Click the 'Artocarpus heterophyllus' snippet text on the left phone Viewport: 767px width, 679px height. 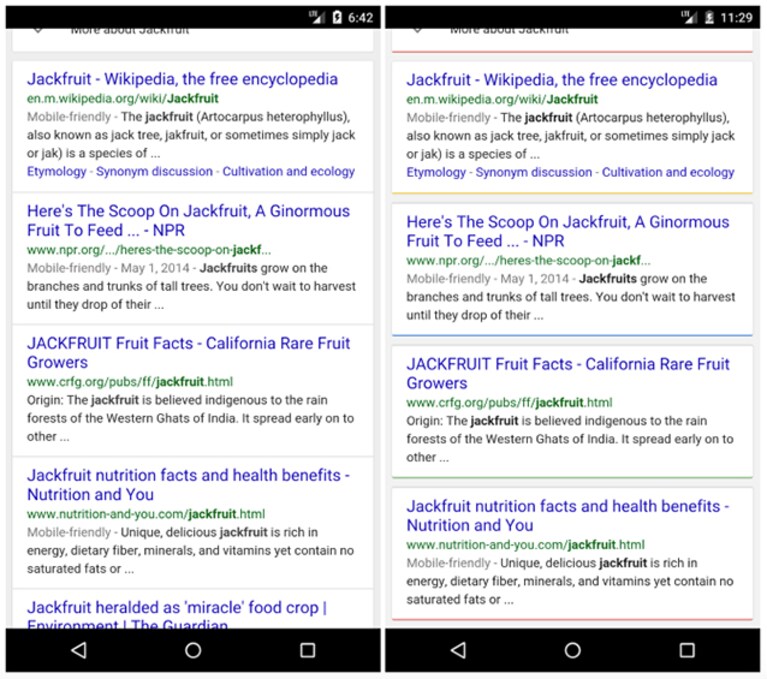[x=273, y=117]
